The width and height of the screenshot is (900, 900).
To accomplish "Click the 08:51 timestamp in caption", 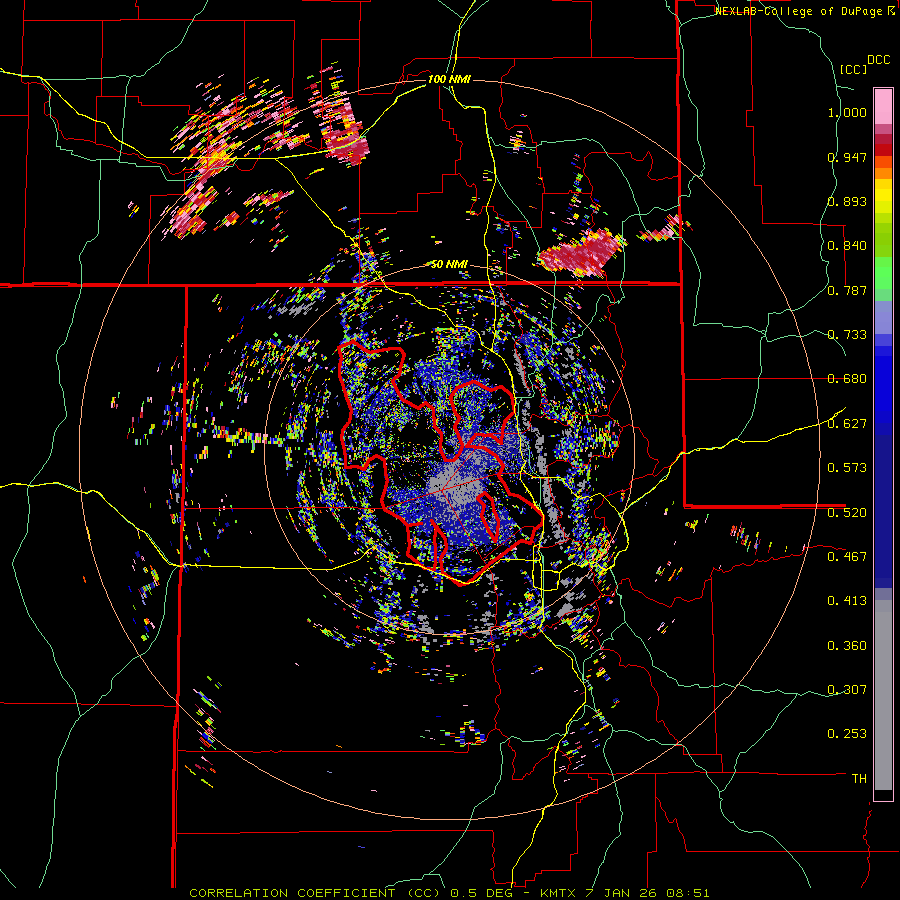I will point(688,893).
